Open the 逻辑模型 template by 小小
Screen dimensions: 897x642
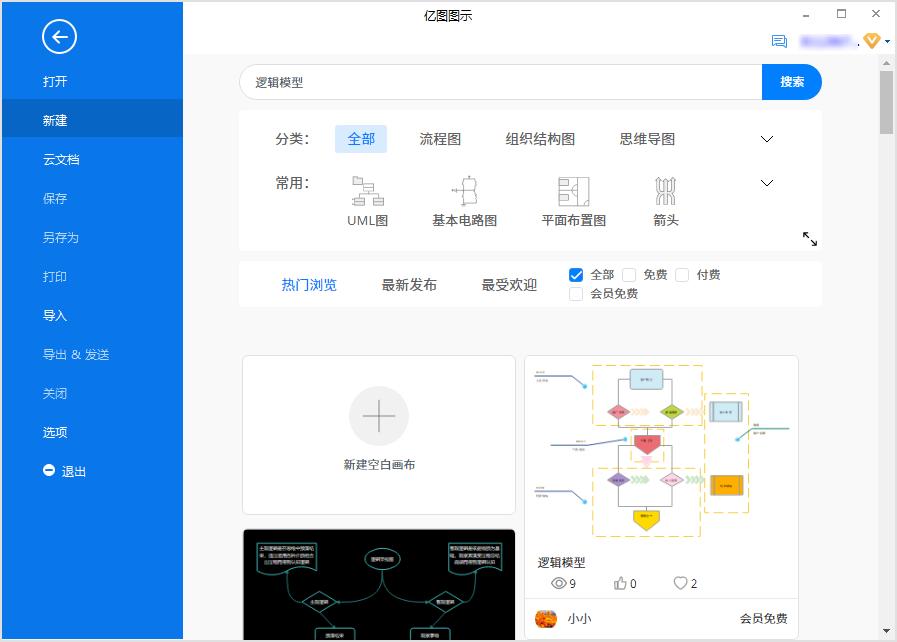[661, 450]
